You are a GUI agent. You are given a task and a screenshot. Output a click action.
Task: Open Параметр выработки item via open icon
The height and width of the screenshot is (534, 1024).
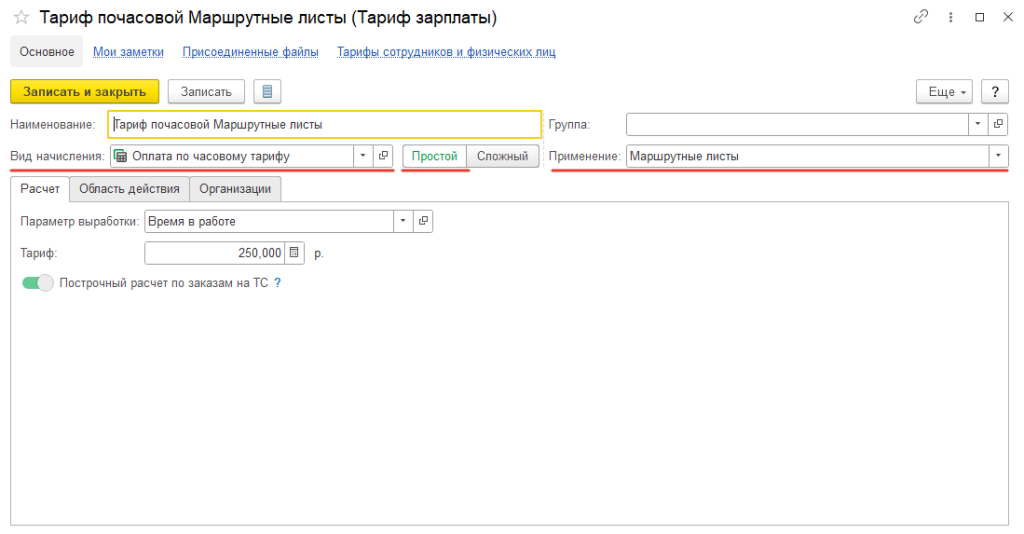tap(423, 221)
